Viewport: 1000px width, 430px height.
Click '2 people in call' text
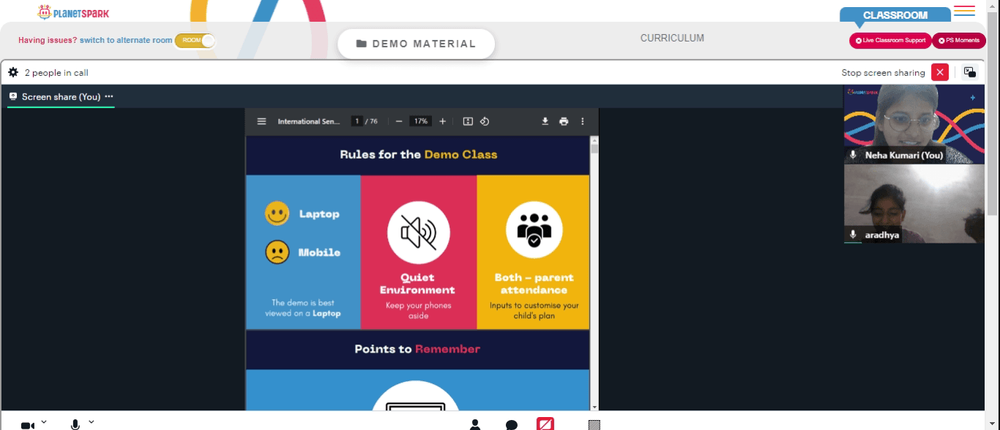coord(56,73)
